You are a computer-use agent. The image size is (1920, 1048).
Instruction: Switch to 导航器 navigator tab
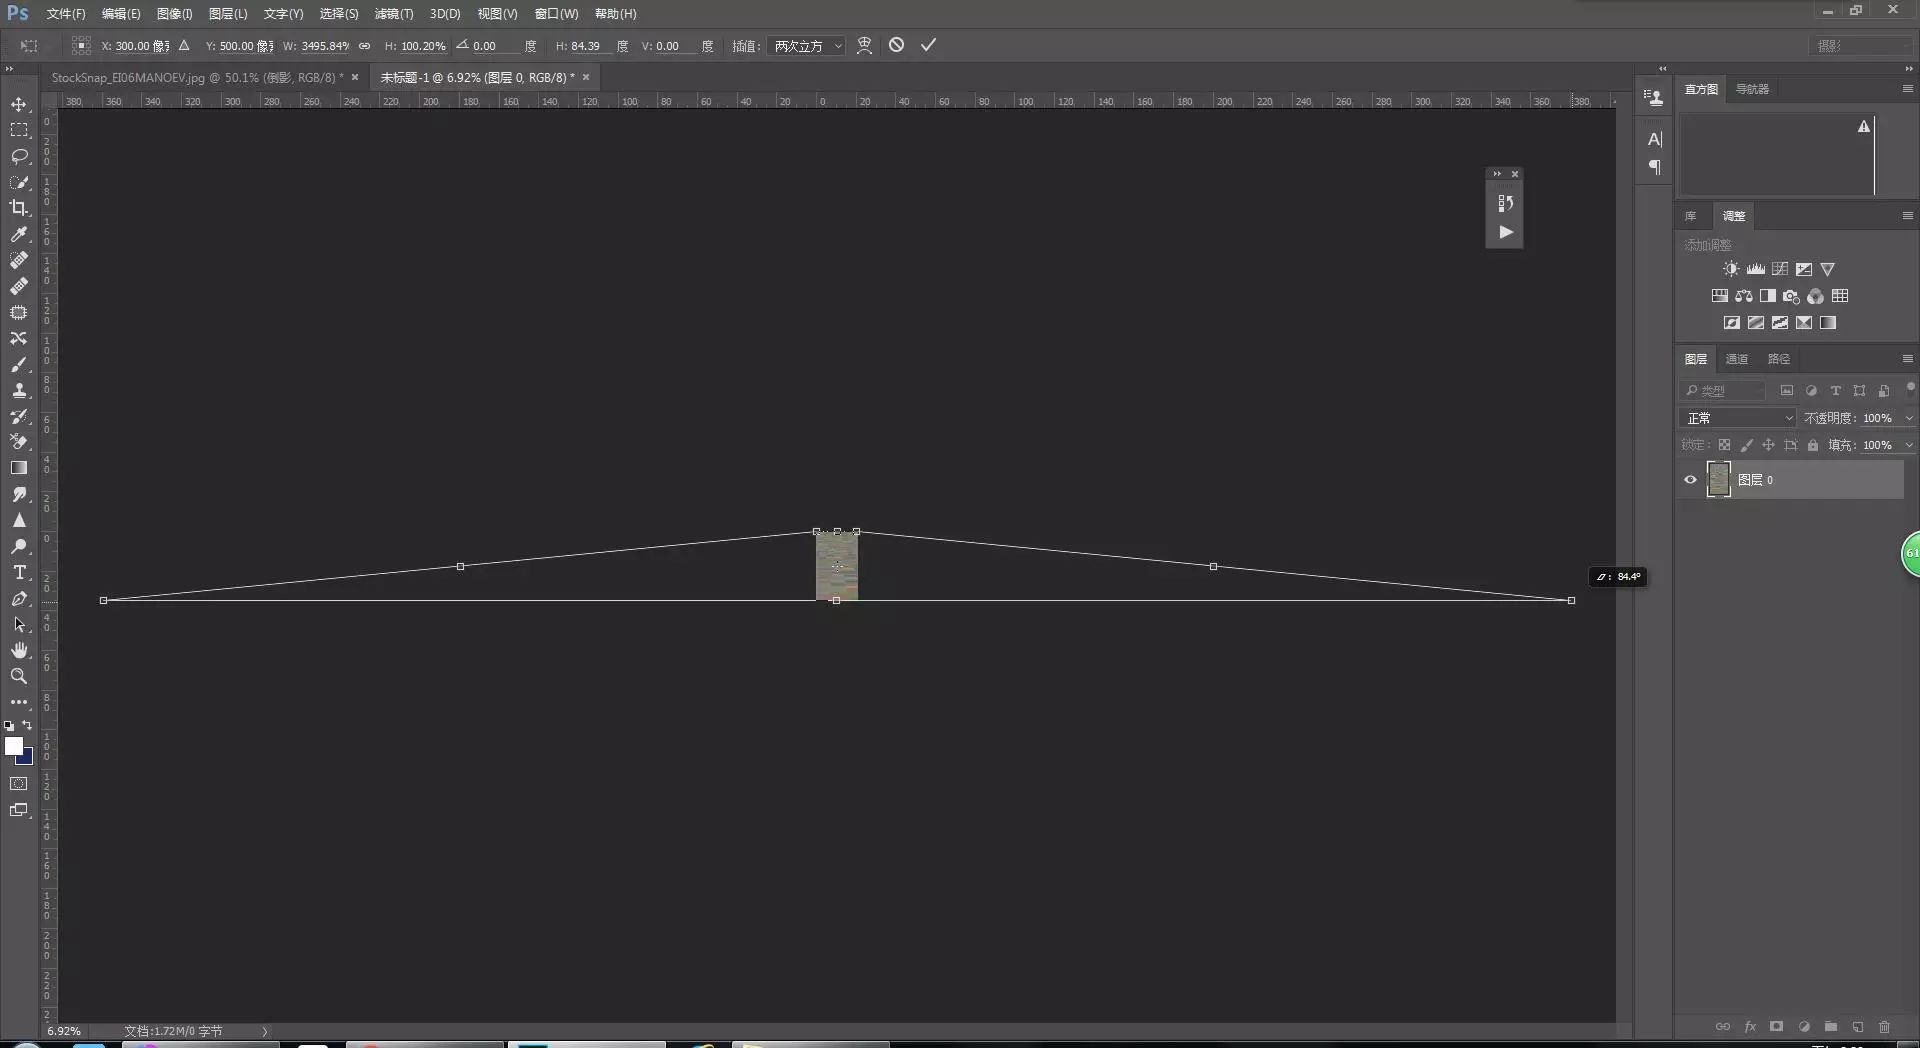1752,89
